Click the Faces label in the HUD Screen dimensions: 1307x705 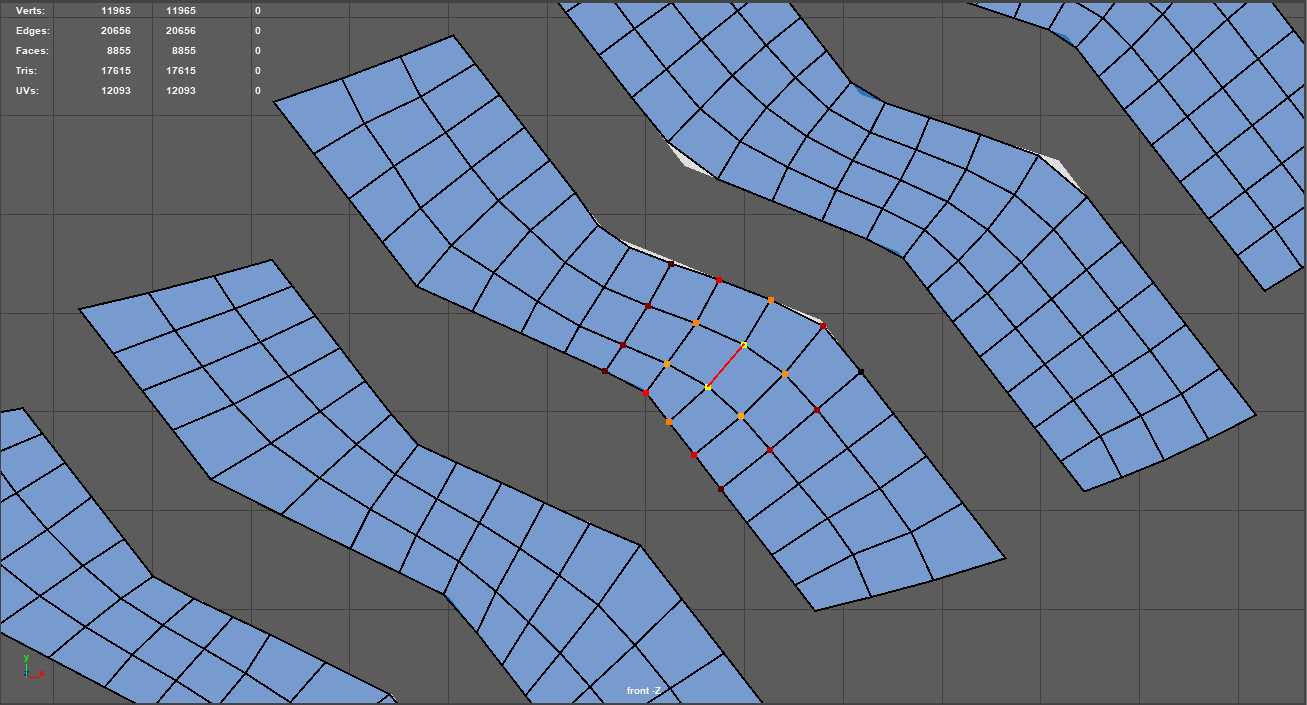coord(33,51)
